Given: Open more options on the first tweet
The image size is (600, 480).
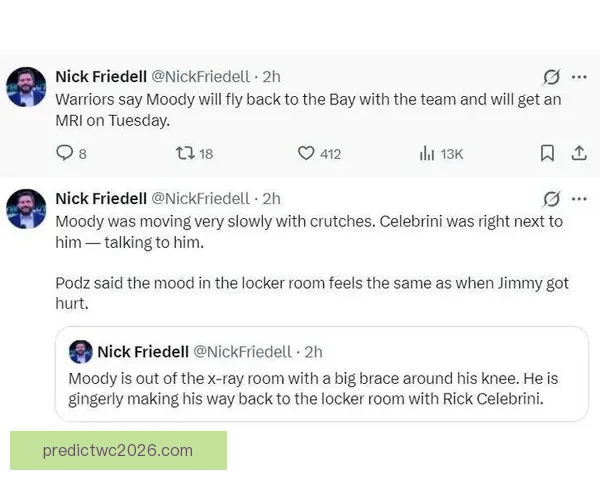Looking at the screenshot, I should tap(578, 77).
